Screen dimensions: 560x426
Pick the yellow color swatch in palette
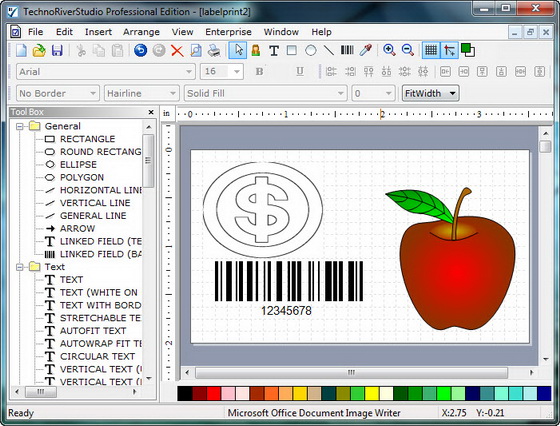[x=372, y=394]
